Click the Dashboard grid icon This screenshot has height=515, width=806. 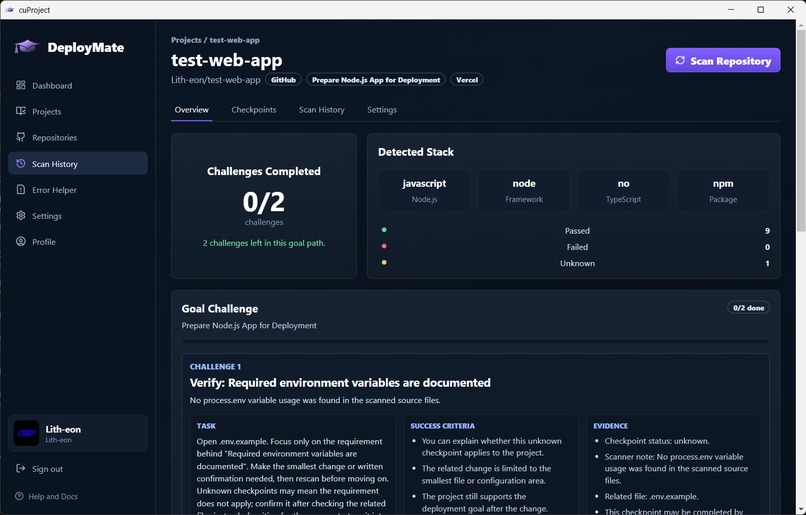tap(21, 85)
